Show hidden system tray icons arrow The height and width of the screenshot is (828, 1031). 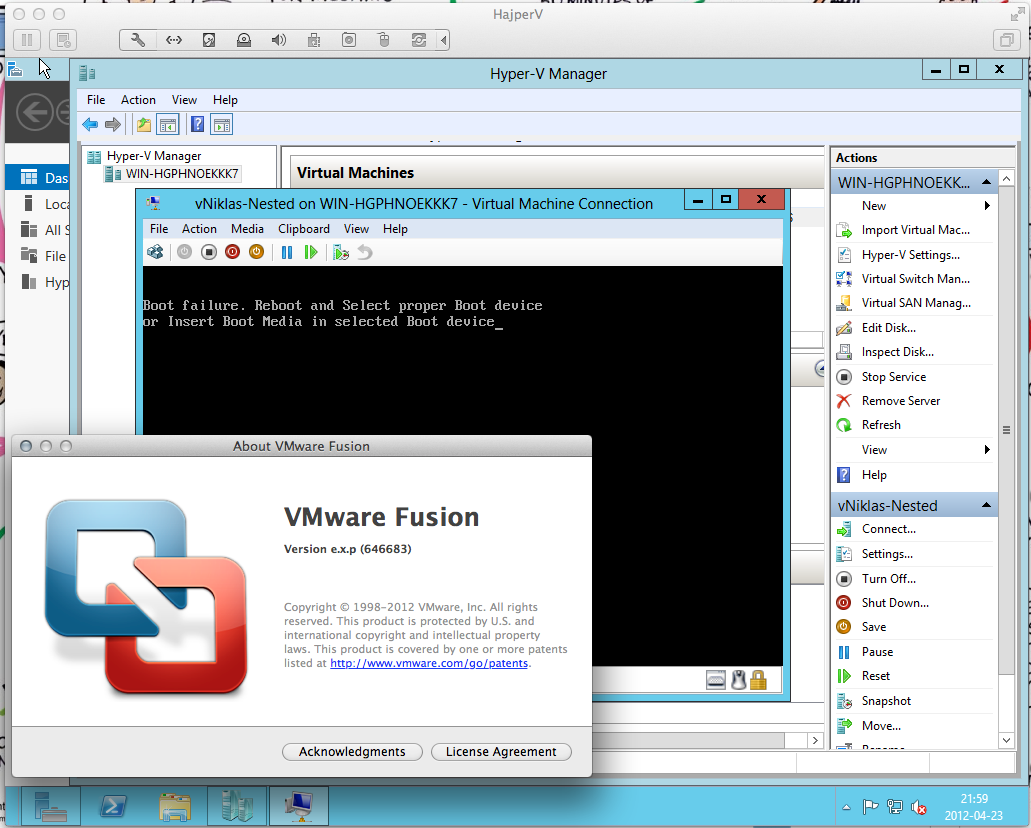click(846, 807)
